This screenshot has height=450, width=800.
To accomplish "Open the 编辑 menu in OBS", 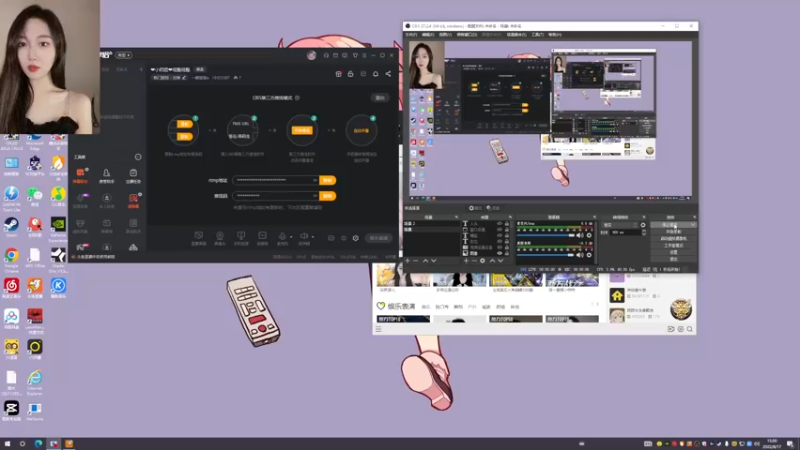I will [428, 35].
